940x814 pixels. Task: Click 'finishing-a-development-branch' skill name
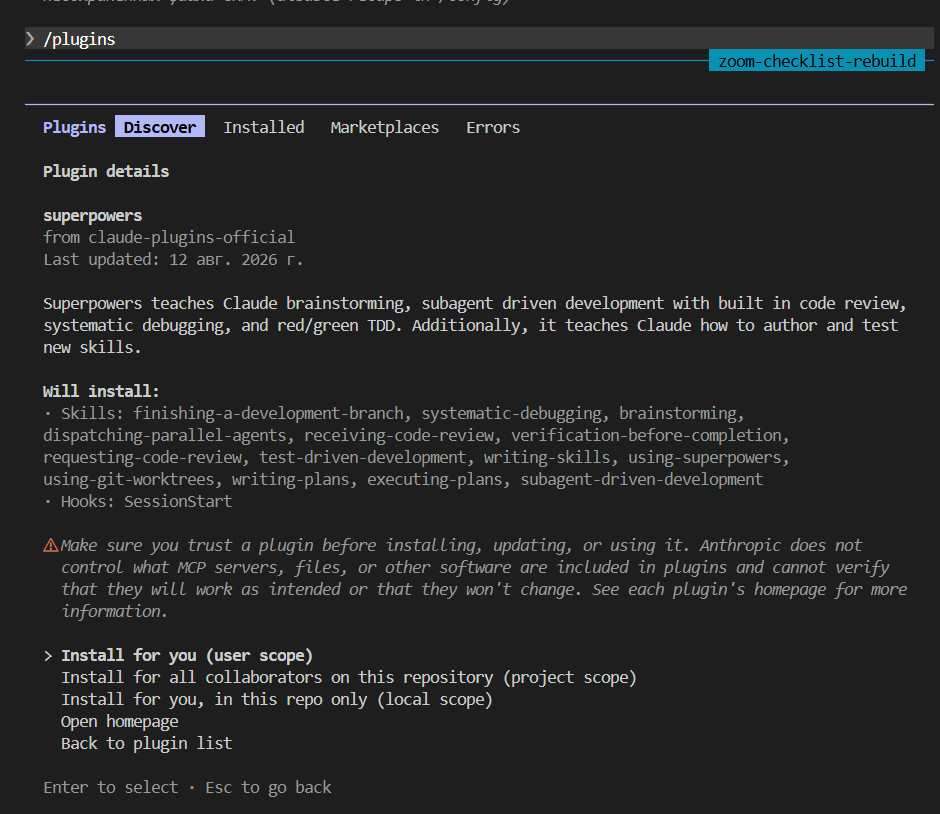tap(268, 414)
